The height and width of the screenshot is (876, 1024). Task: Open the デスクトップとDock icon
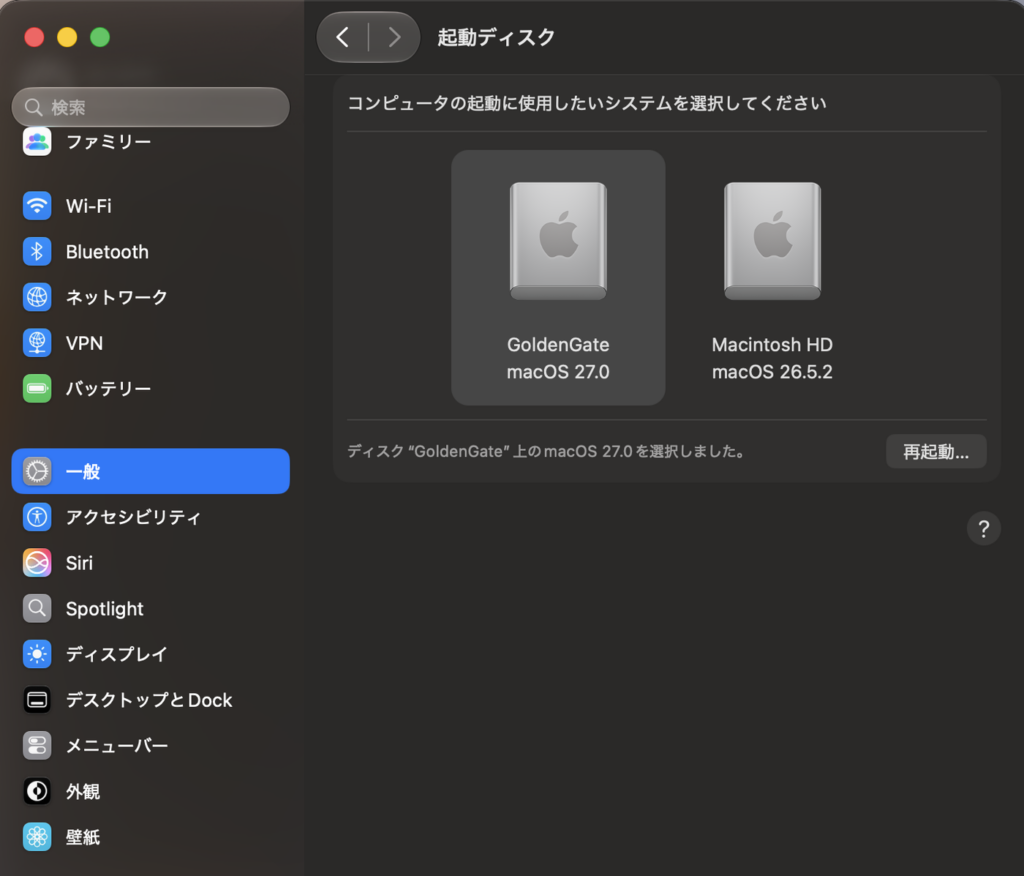point(37,700)
